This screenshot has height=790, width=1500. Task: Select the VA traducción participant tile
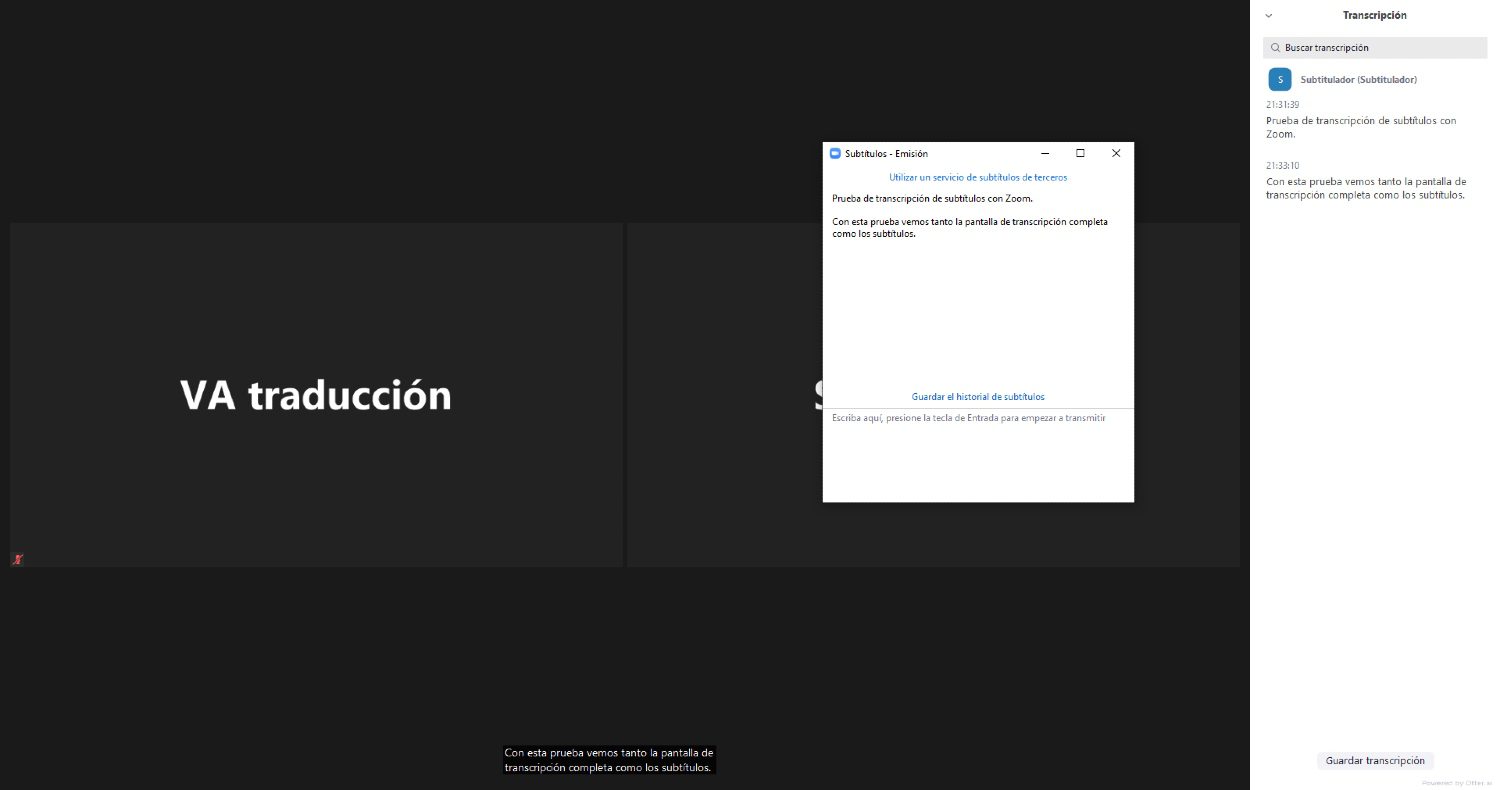pos(316,395)
